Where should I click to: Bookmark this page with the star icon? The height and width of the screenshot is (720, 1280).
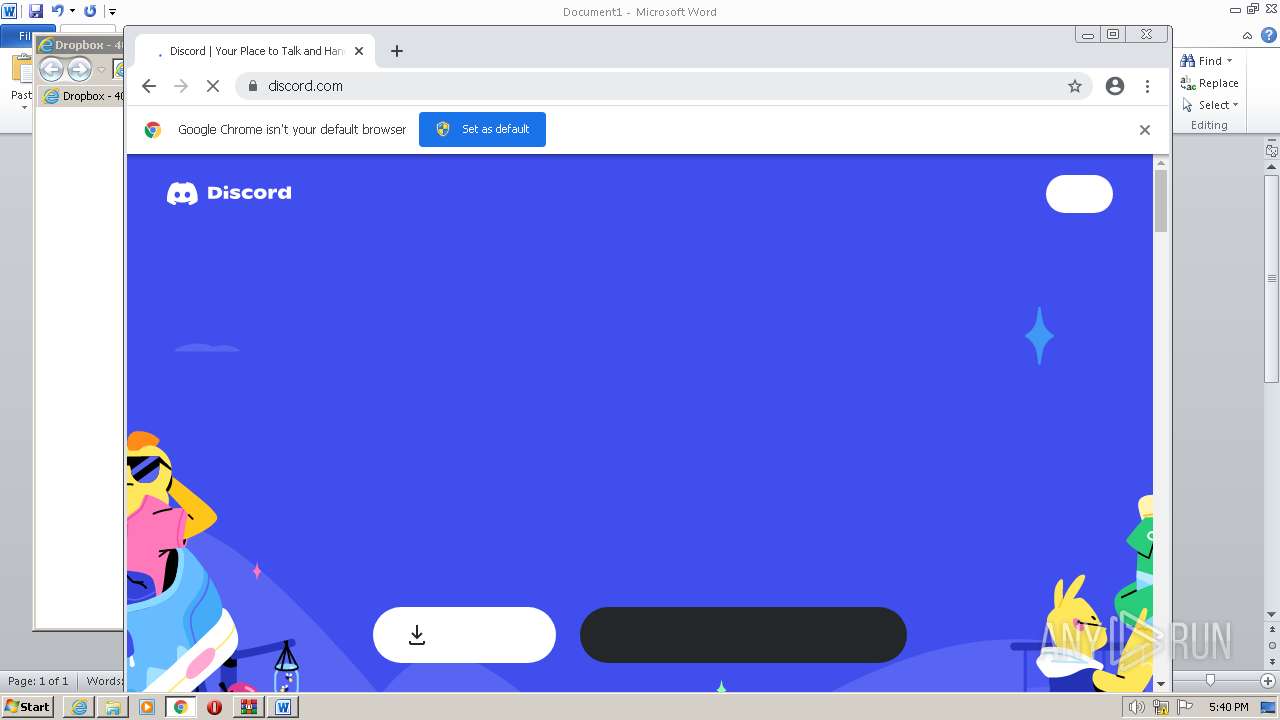tap(1075, 86)
